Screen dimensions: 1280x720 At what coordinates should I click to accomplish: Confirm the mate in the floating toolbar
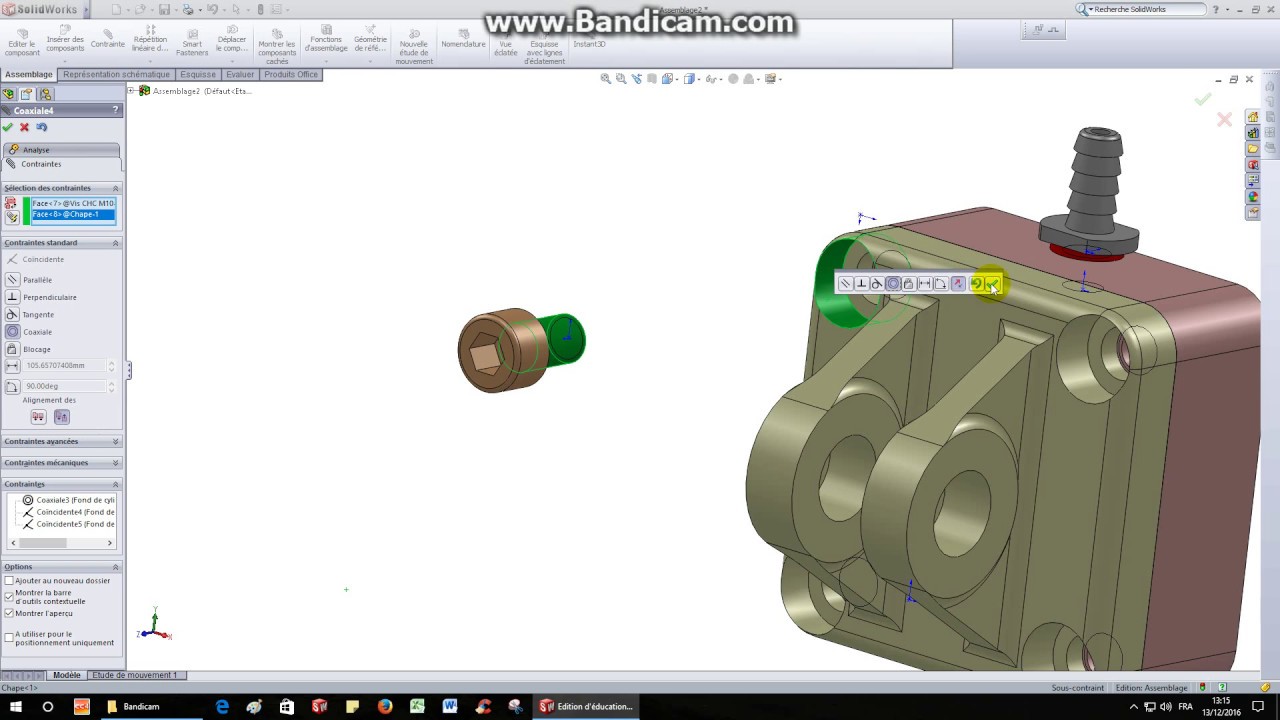992,285
